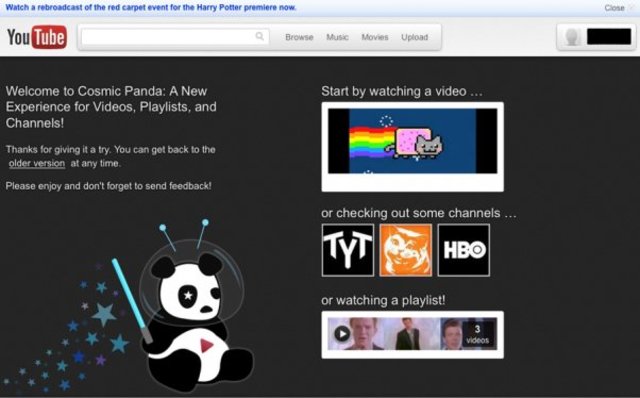Viewport: 640px width, 398px height.
Task: Open the orange cat channel icon
Action: coord(406,250)
